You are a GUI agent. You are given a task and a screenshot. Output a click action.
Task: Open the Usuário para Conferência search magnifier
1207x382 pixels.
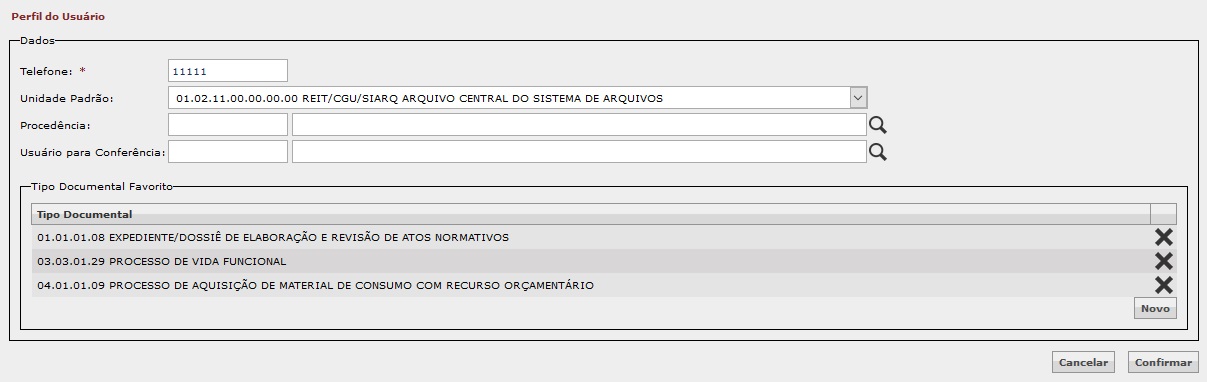click(878, 152)
